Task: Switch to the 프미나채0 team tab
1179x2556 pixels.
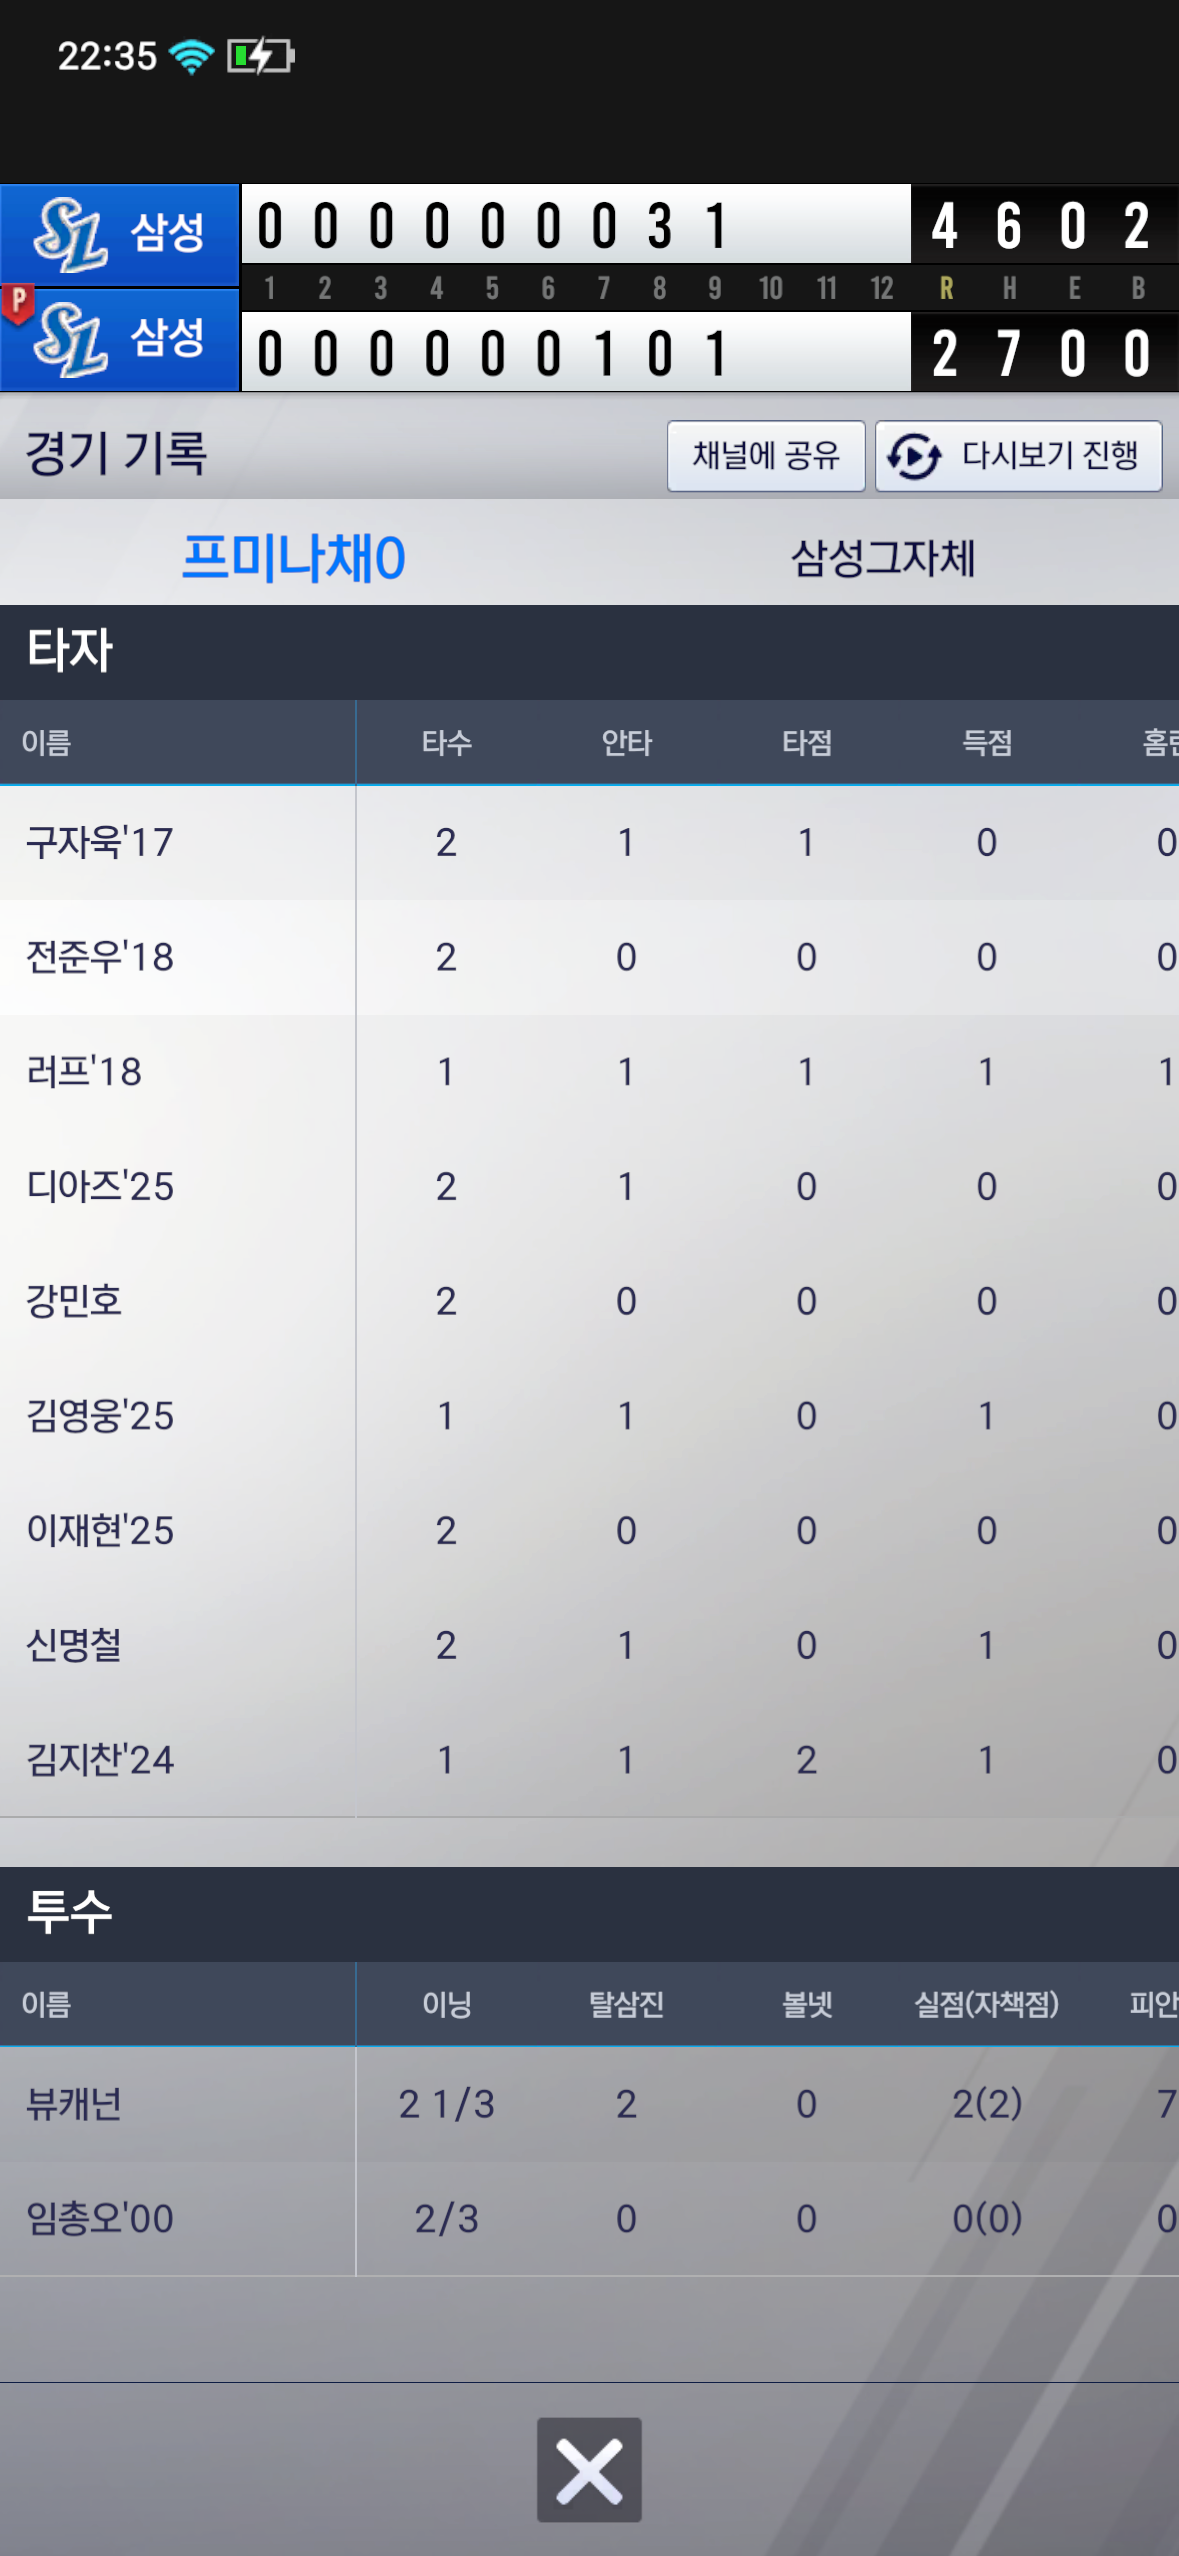Action: pyautogui.click(x=293, y=557)
